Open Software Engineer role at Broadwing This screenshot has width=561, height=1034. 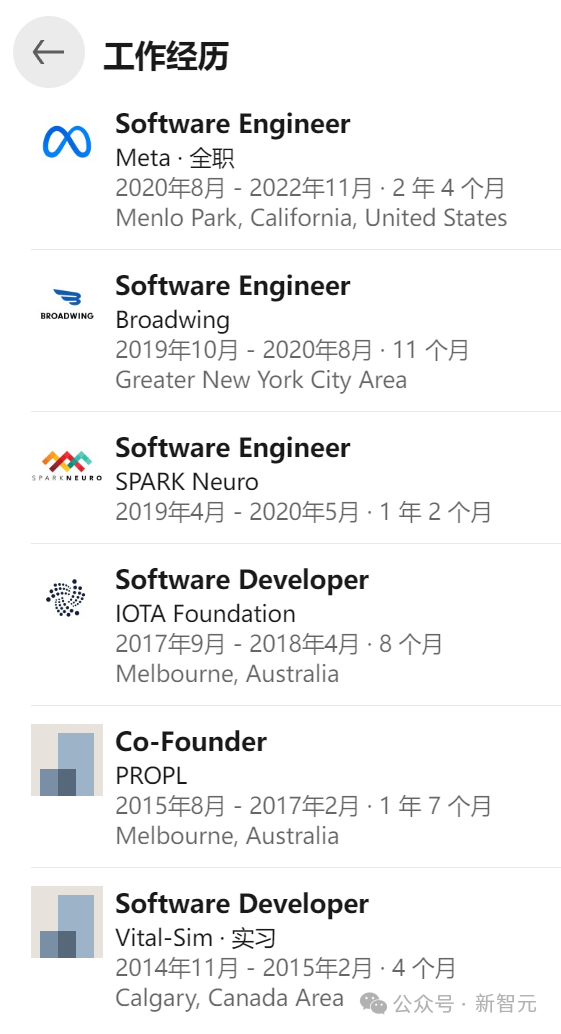point(233,286)
